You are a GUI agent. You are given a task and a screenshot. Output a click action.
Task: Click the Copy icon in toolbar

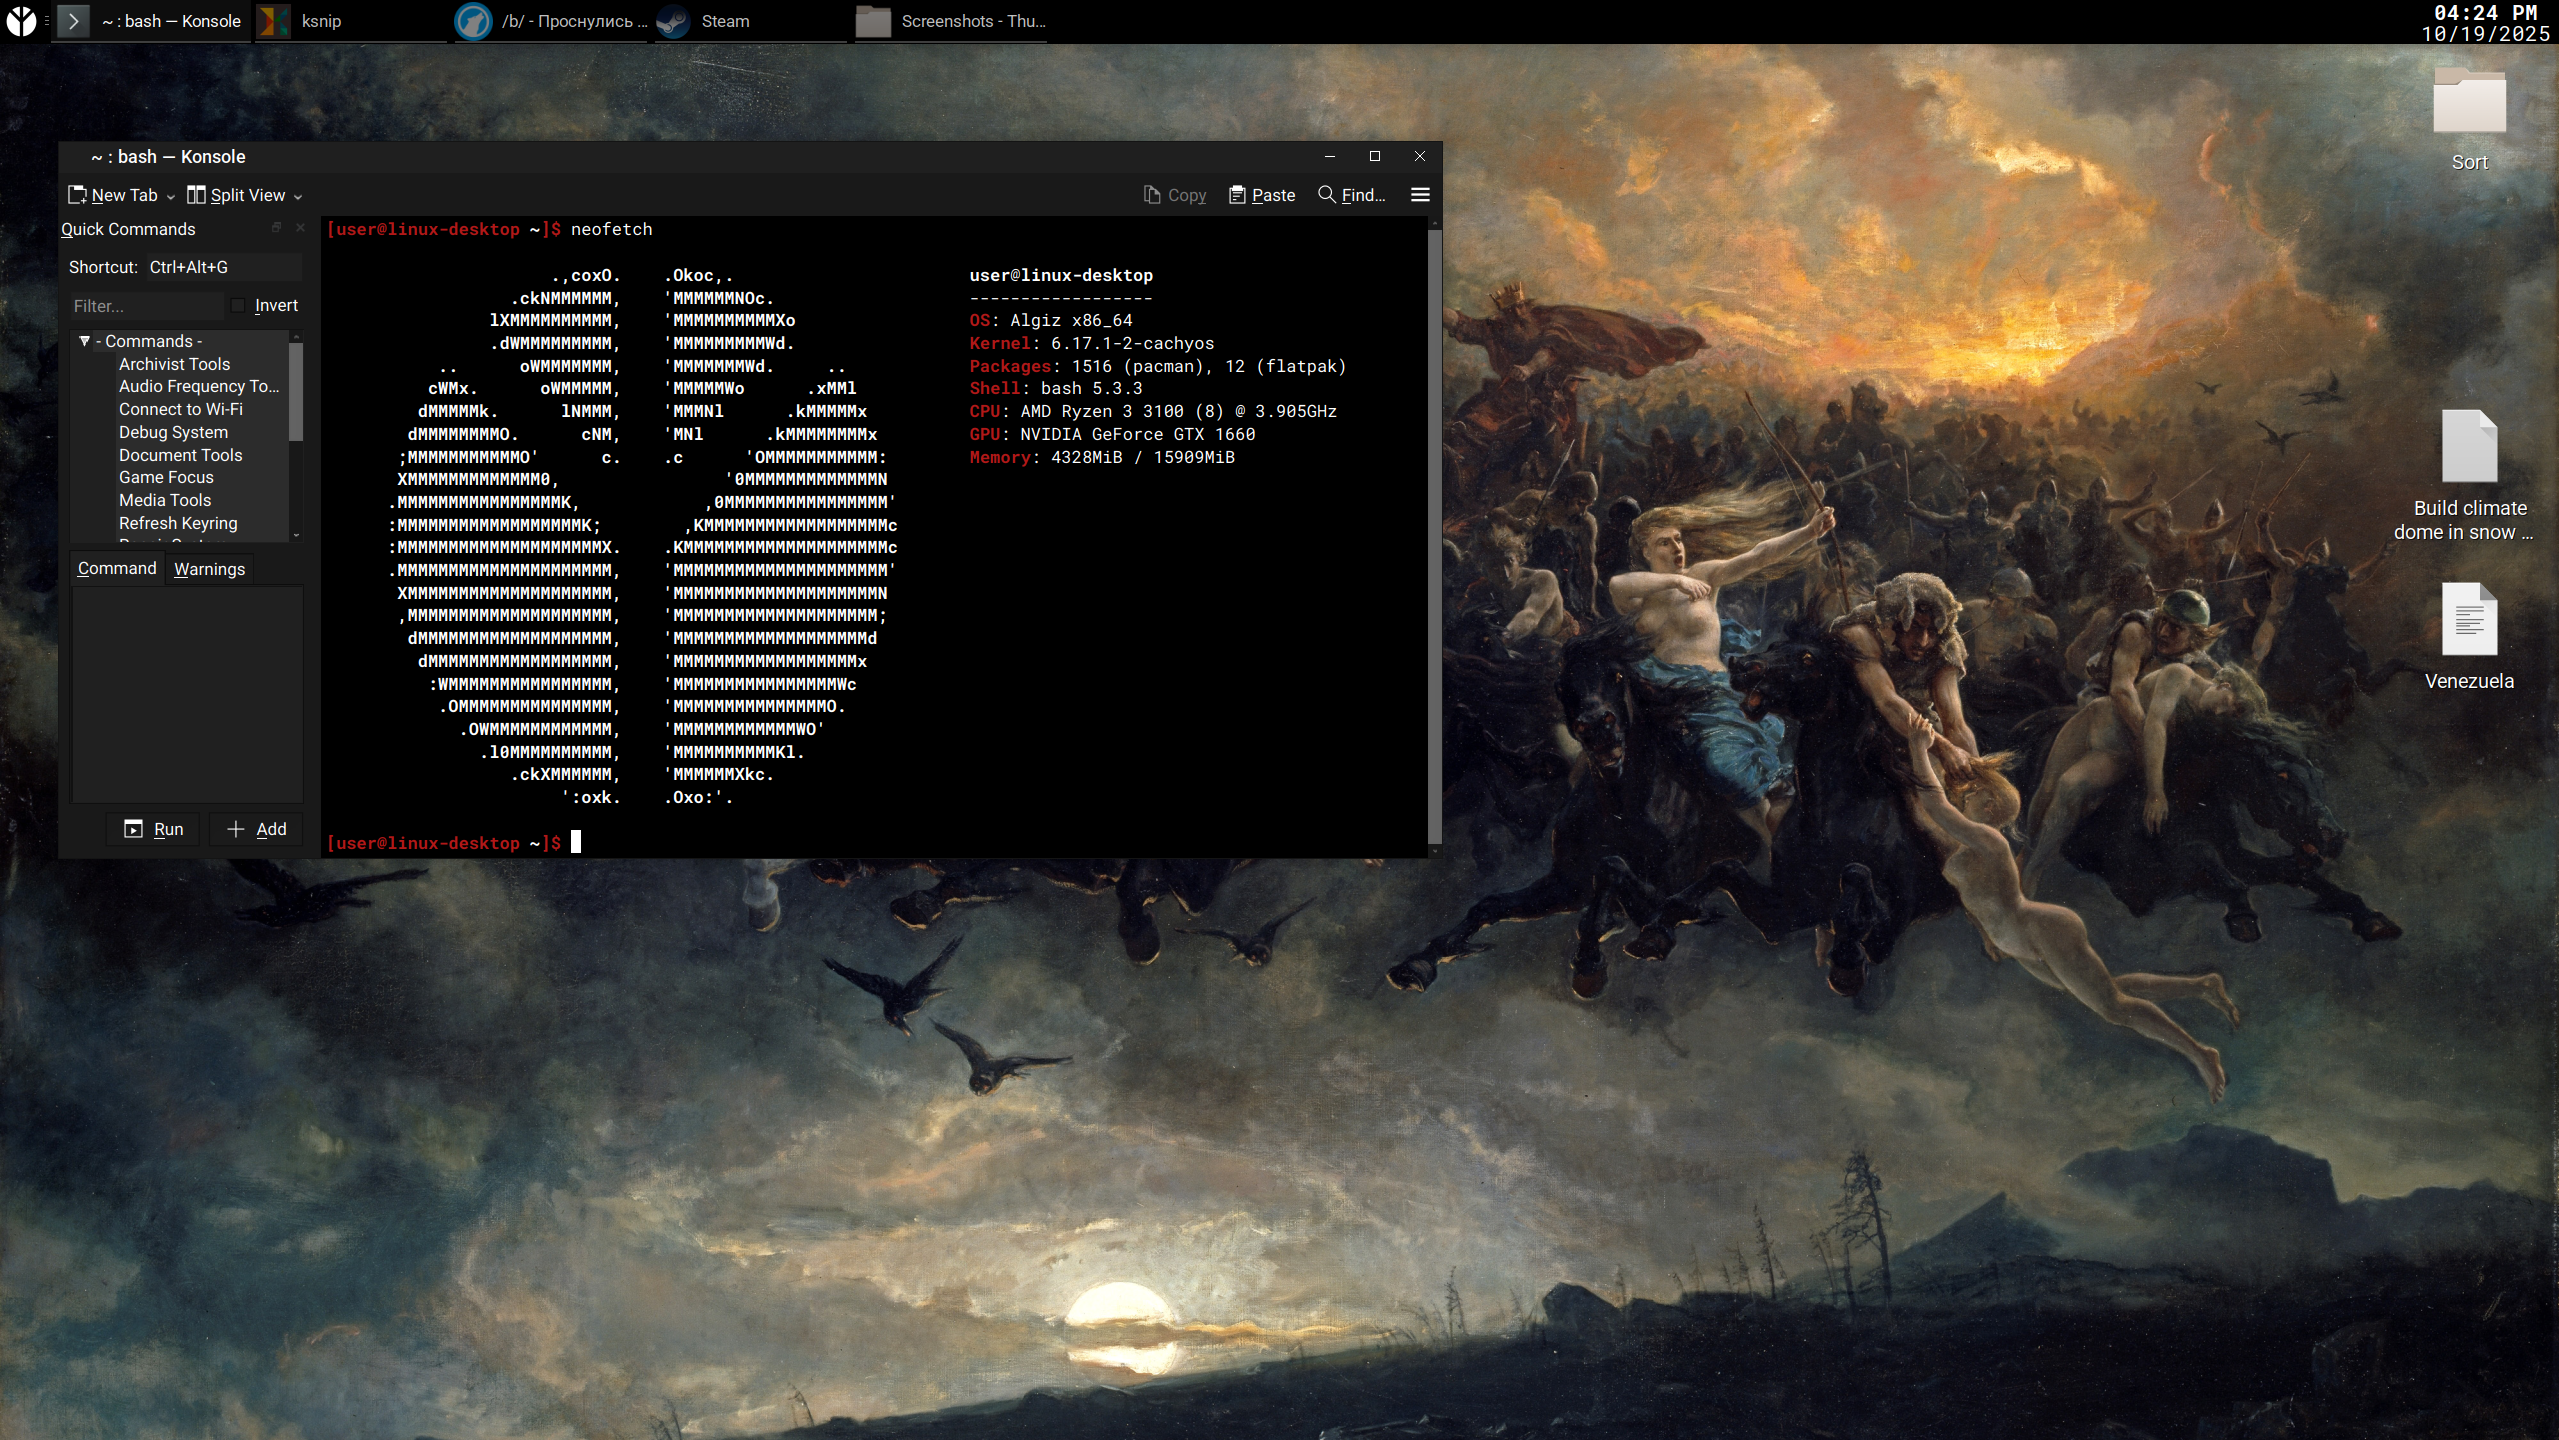pyautogui.click(x=1151, y=195)
